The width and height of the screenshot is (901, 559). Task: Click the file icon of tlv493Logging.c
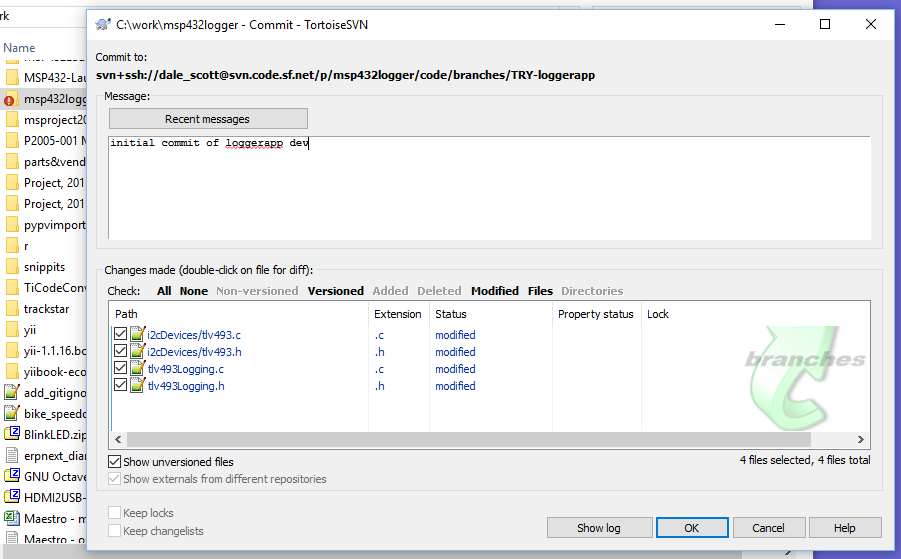(x=137, y=368)
